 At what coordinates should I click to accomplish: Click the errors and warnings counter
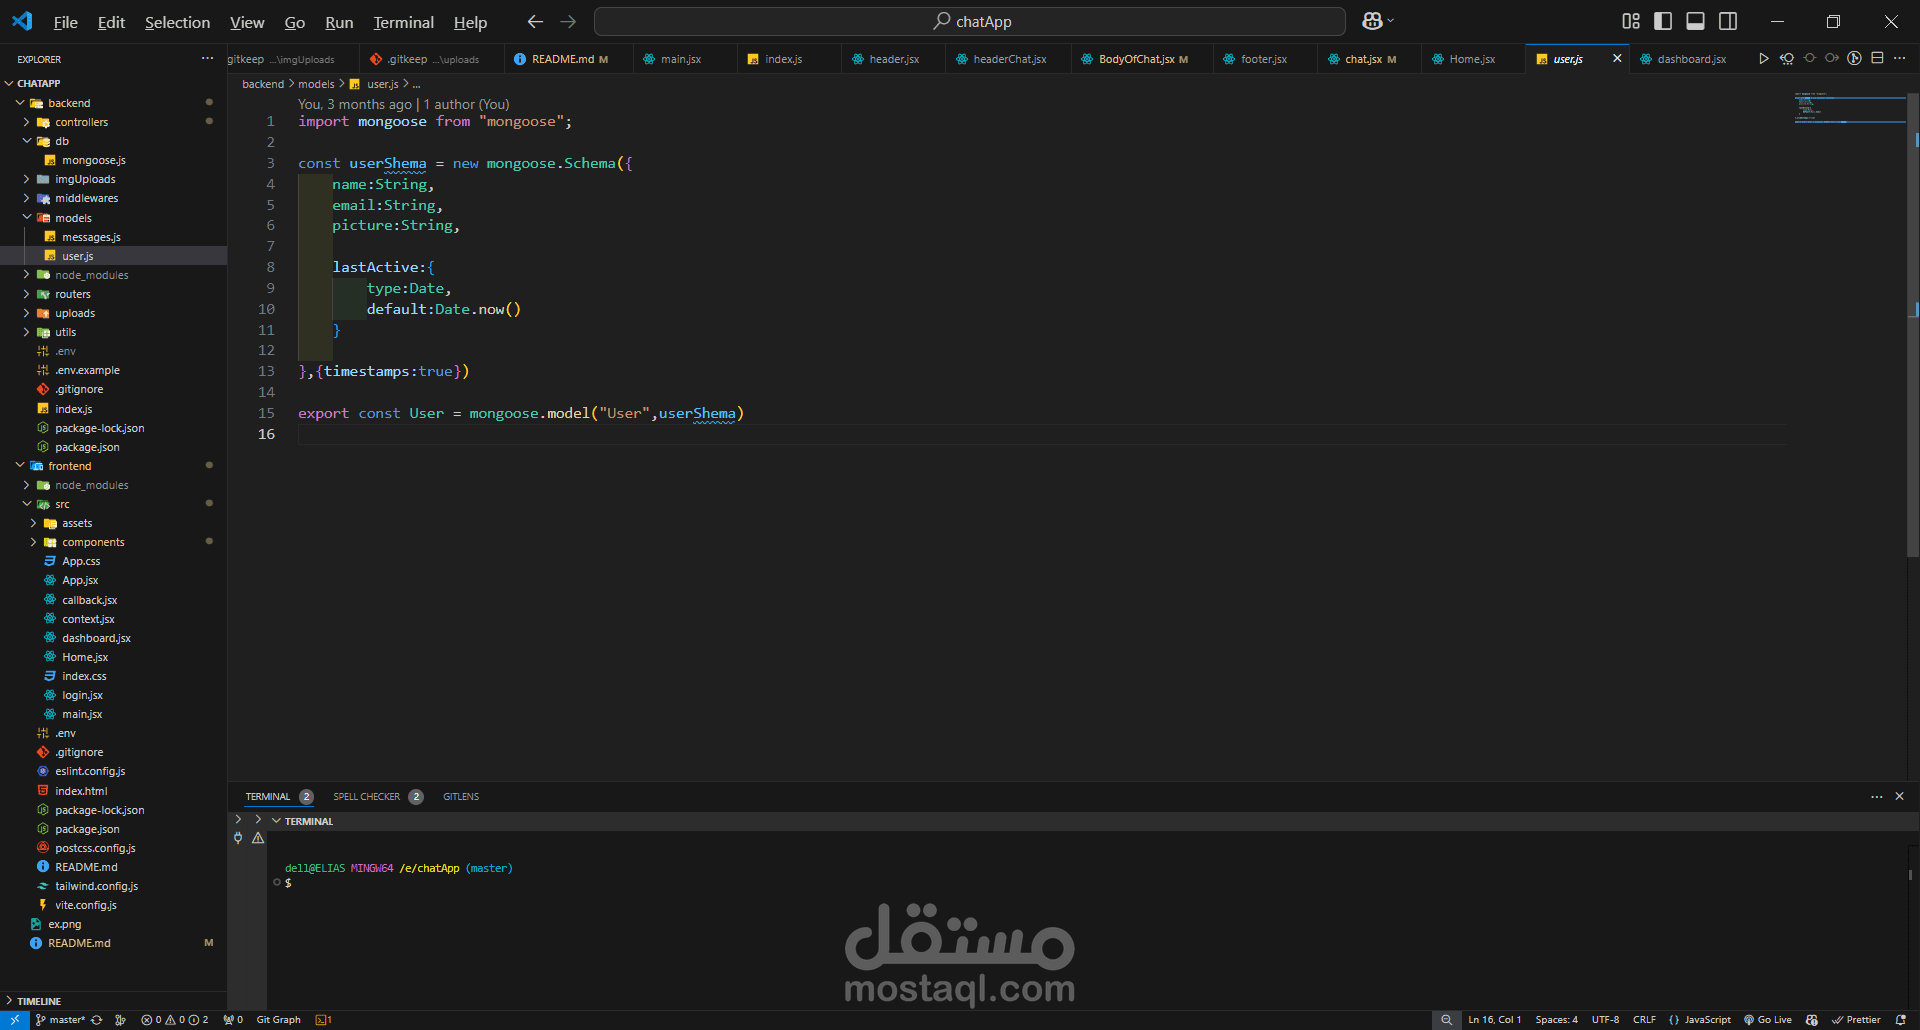(175, 1020)
